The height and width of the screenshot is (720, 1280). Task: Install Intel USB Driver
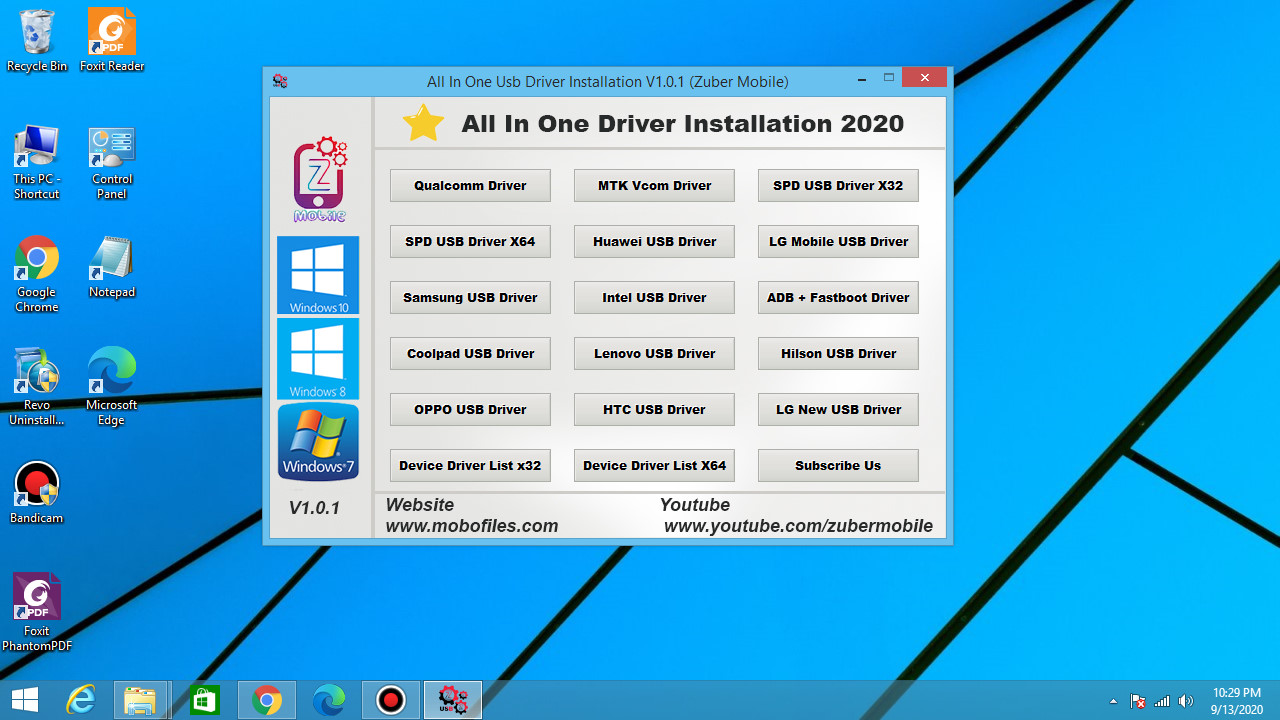coord(654,297)
